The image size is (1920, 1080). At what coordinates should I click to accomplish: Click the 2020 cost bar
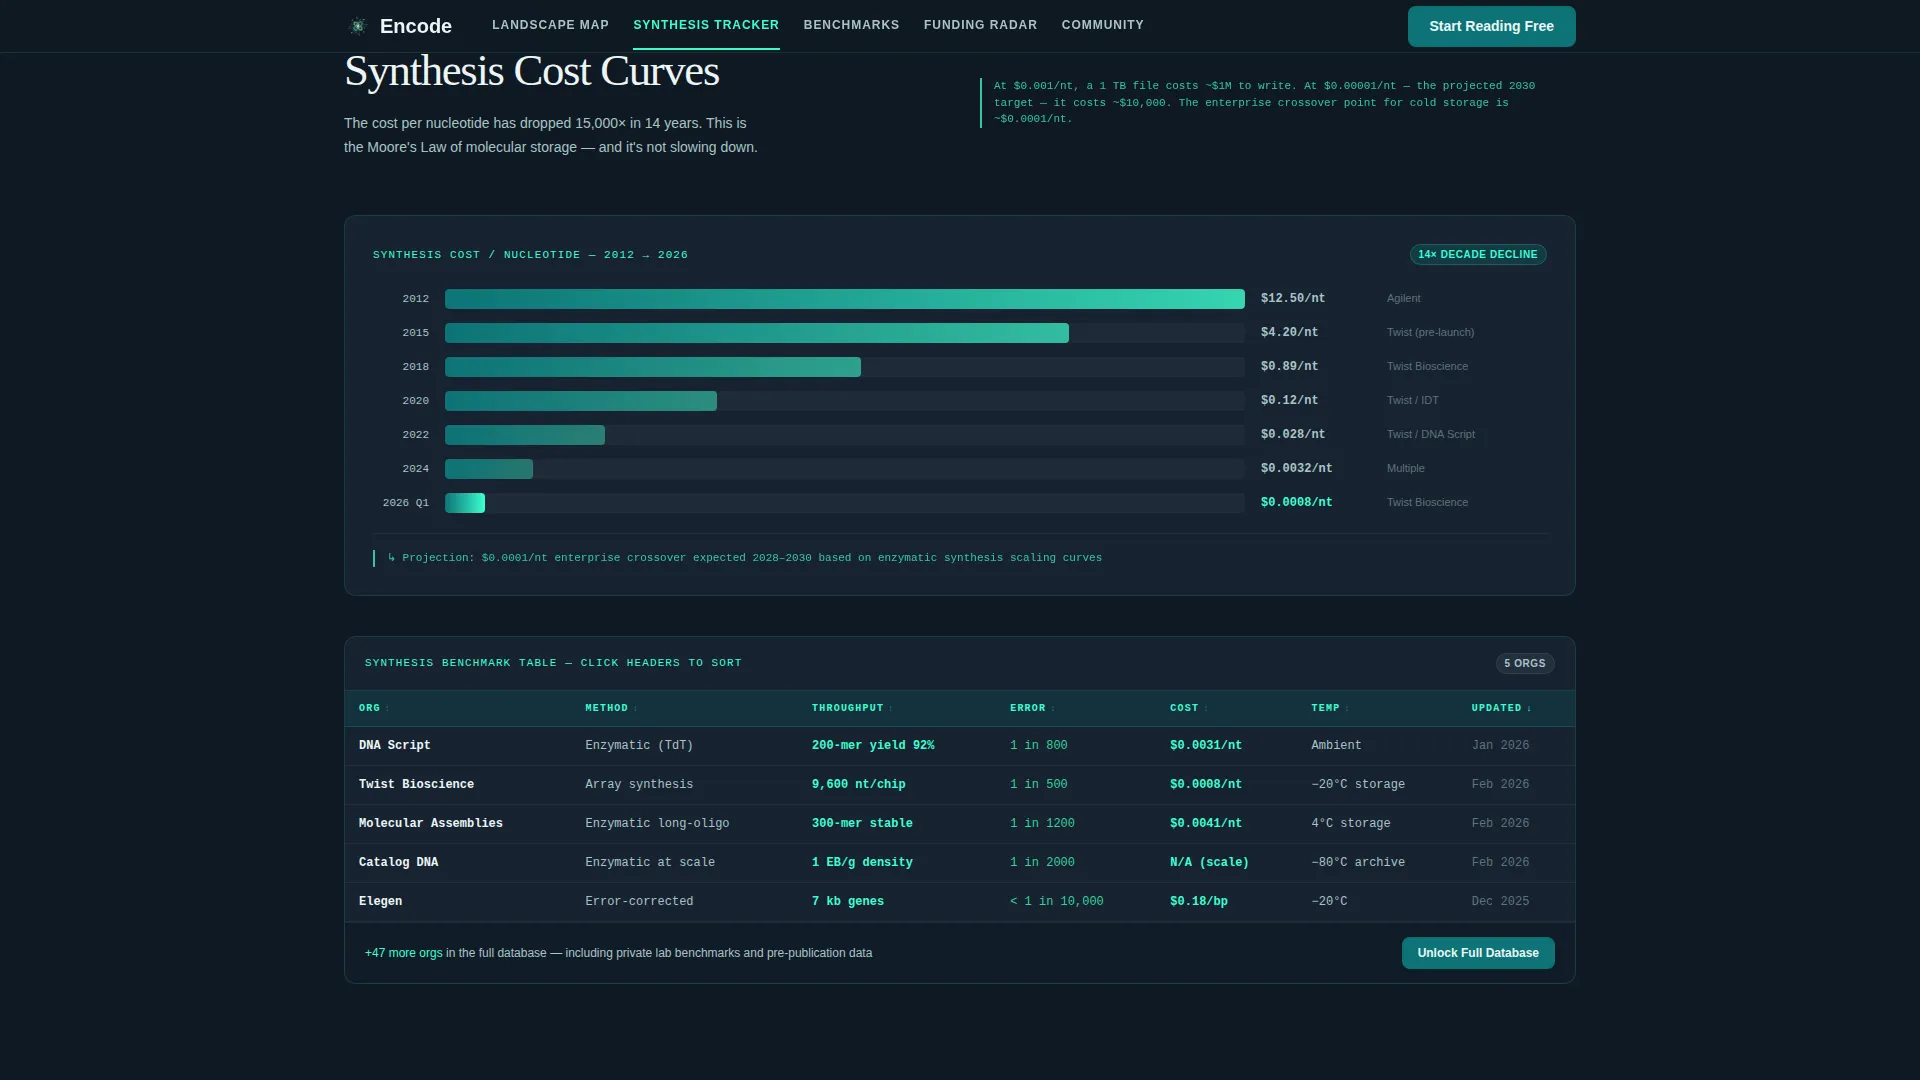(581, 401)
